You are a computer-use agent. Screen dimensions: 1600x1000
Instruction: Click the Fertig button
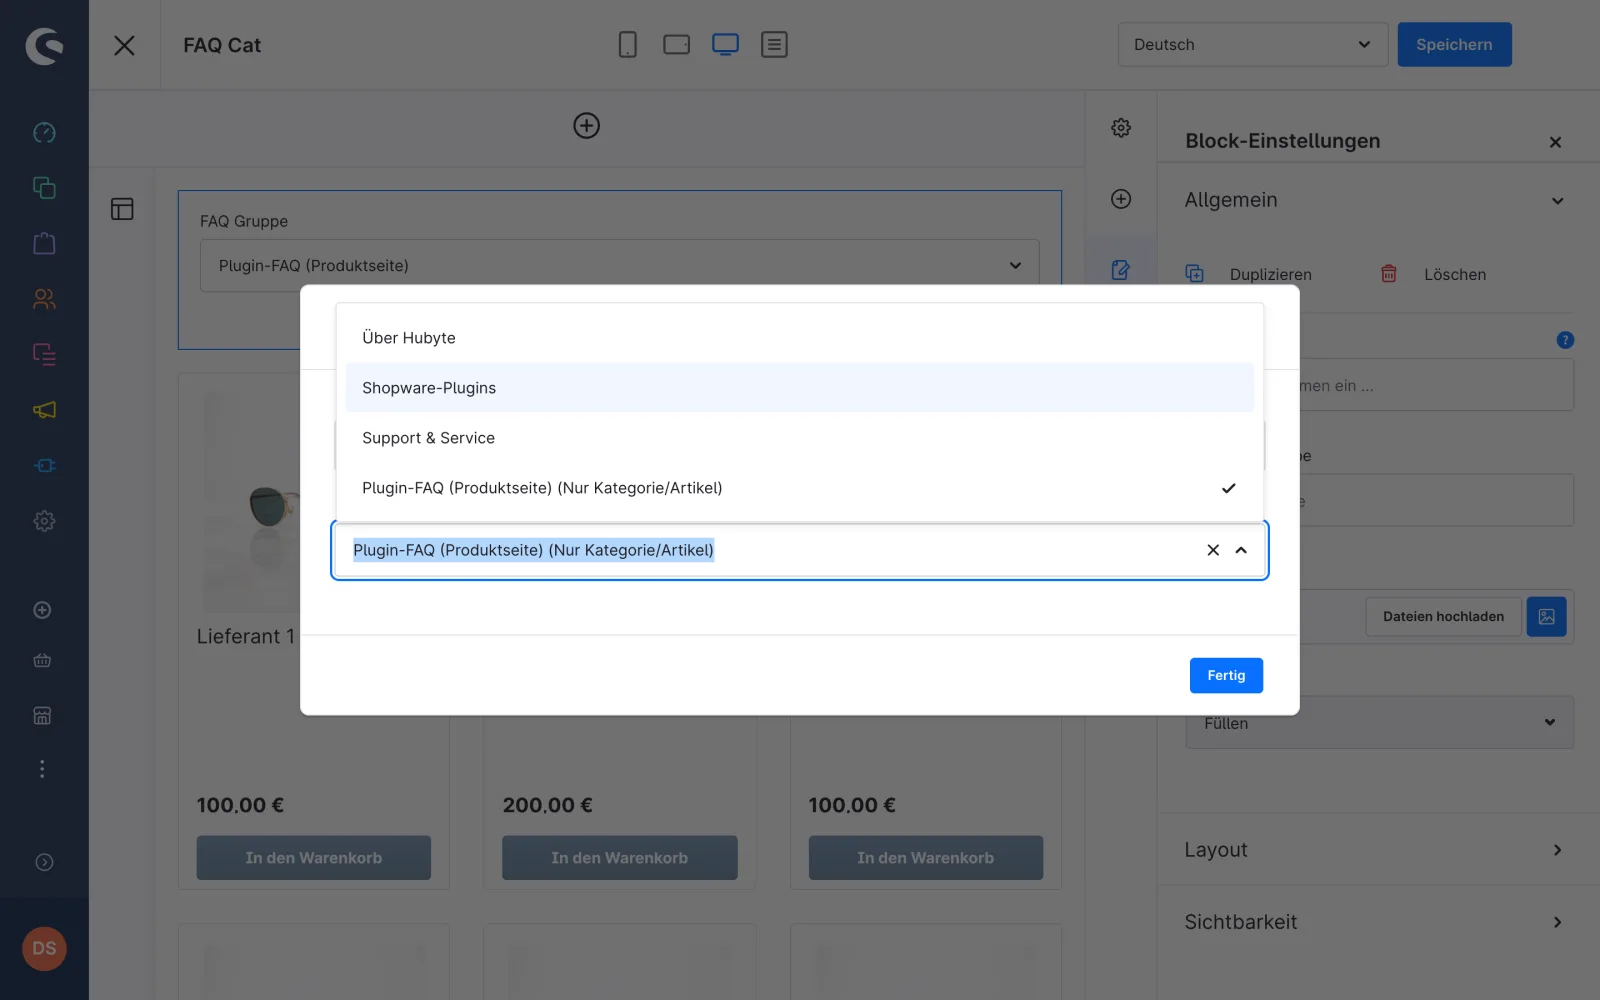(1226, 675)
